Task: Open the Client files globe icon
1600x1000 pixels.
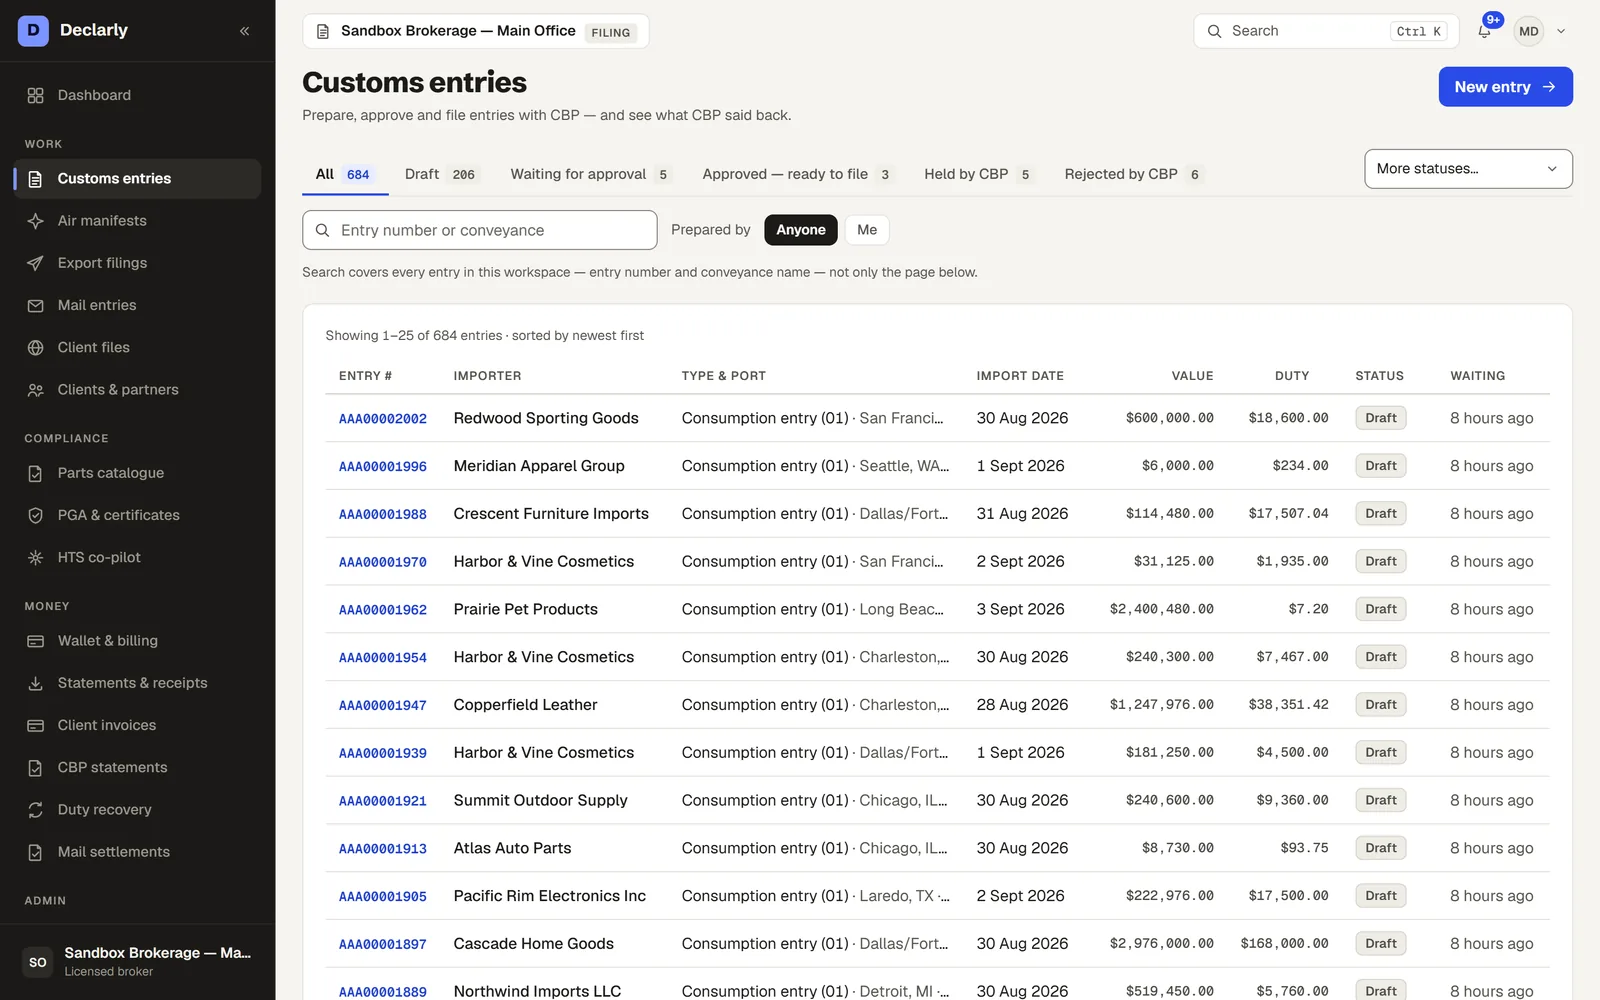Action: pyautogui.click(x=35, y=347)
